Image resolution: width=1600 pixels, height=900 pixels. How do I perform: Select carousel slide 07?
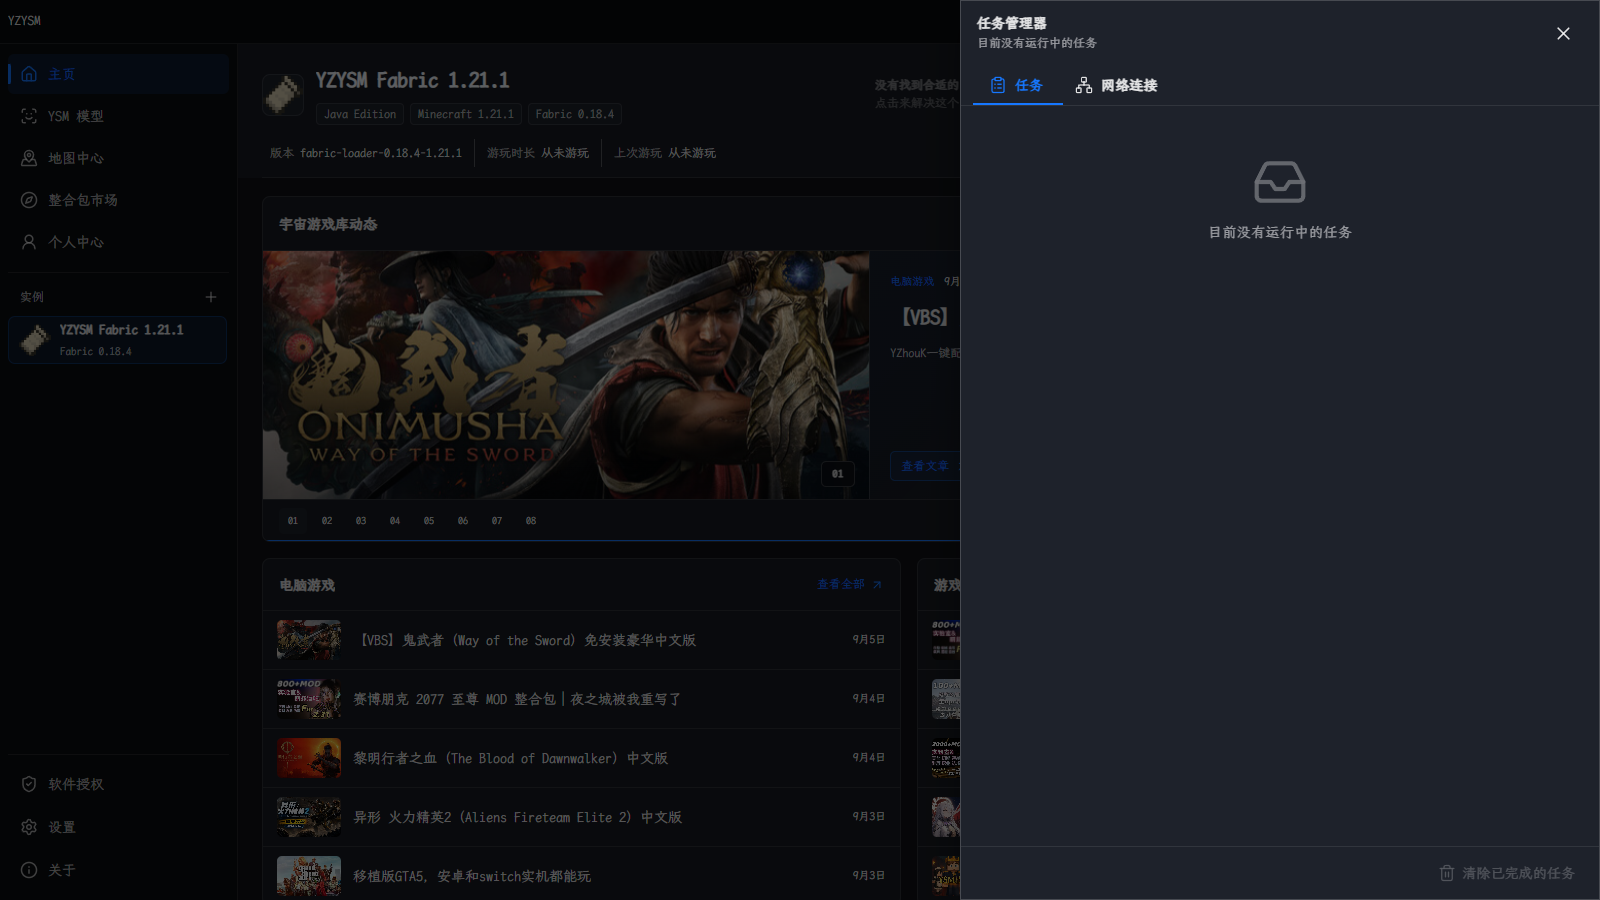tap(497, 521)
